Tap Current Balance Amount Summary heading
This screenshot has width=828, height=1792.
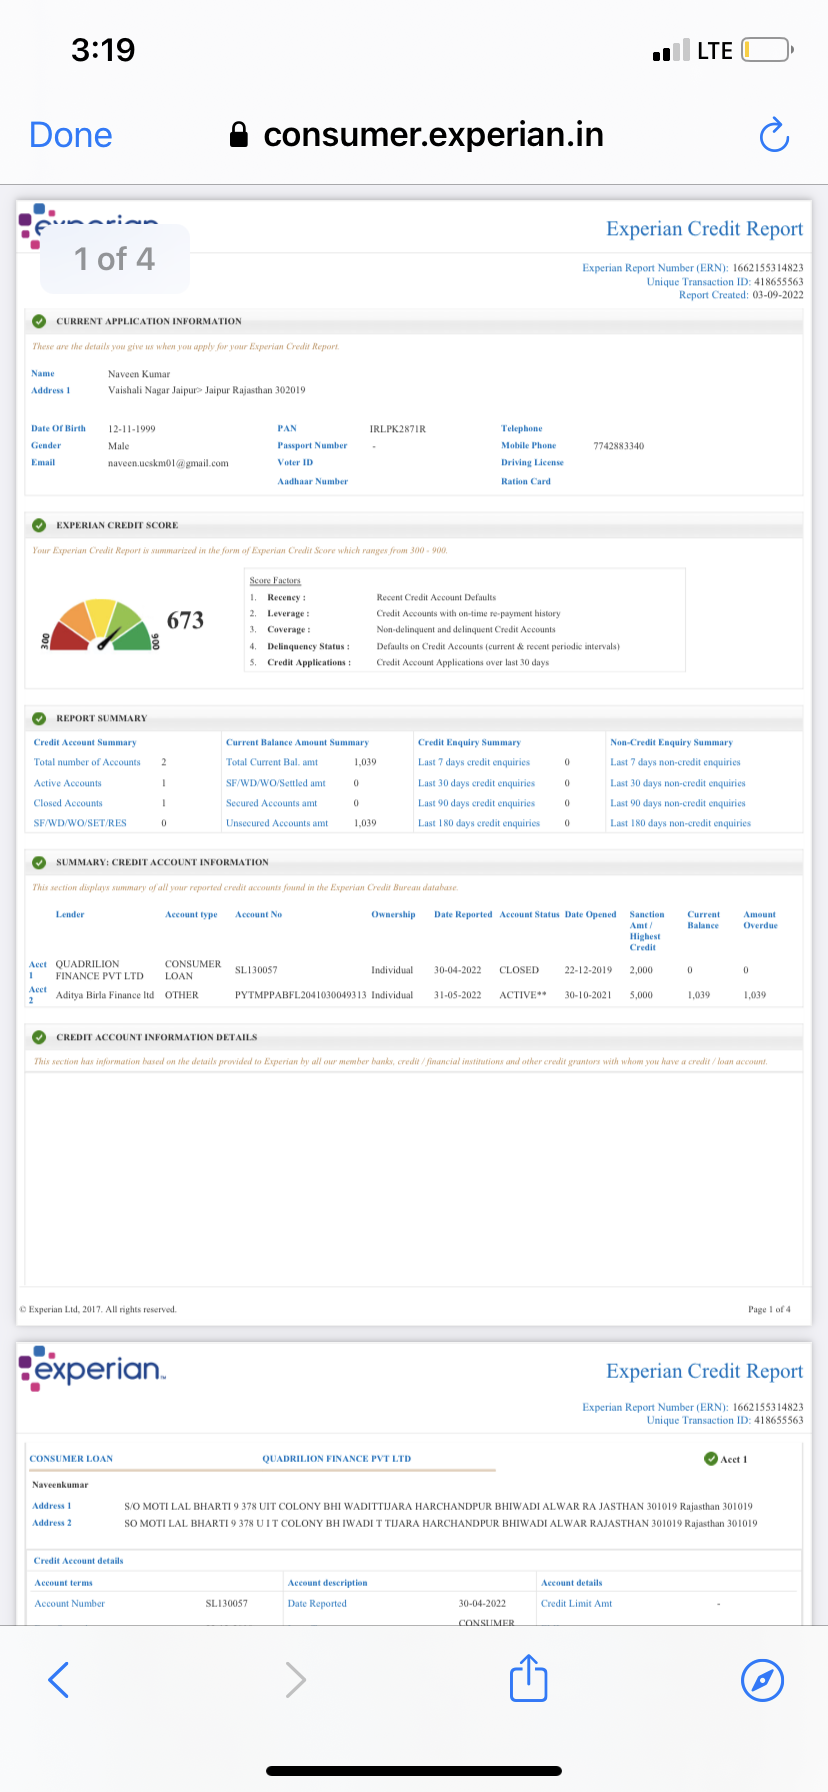coord(297,742)
